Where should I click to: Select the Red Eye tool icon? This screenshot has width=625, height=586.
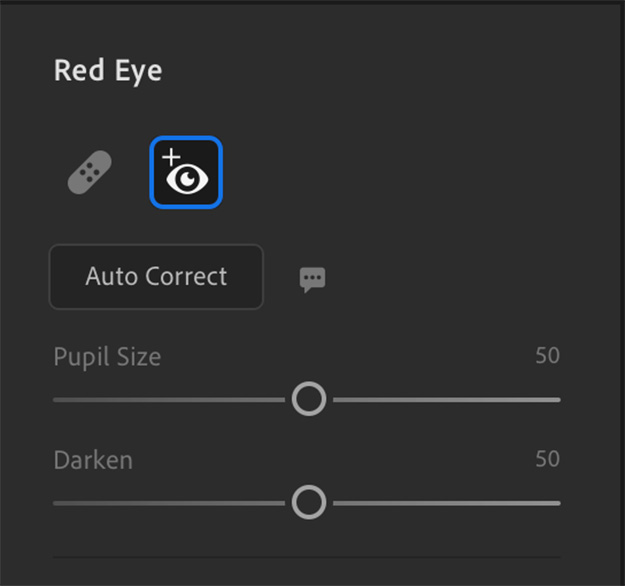coord(186,173)
